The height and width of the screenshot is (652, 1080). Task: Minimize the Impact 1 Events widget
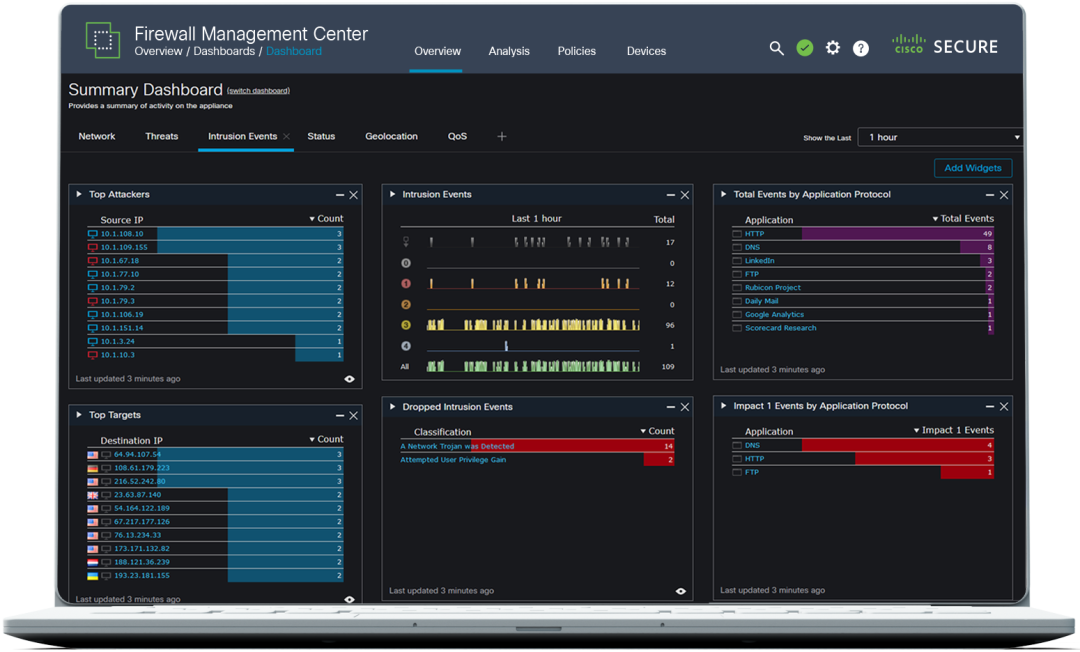990,407
